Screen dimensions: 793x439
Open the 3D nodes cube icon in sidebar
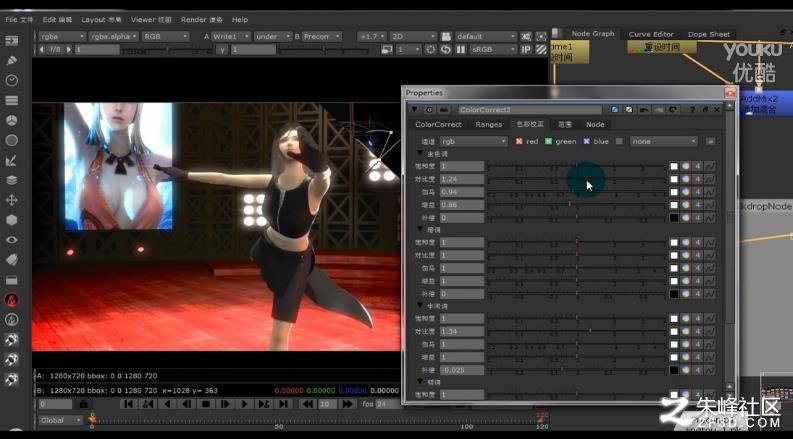tap(12, 220)
